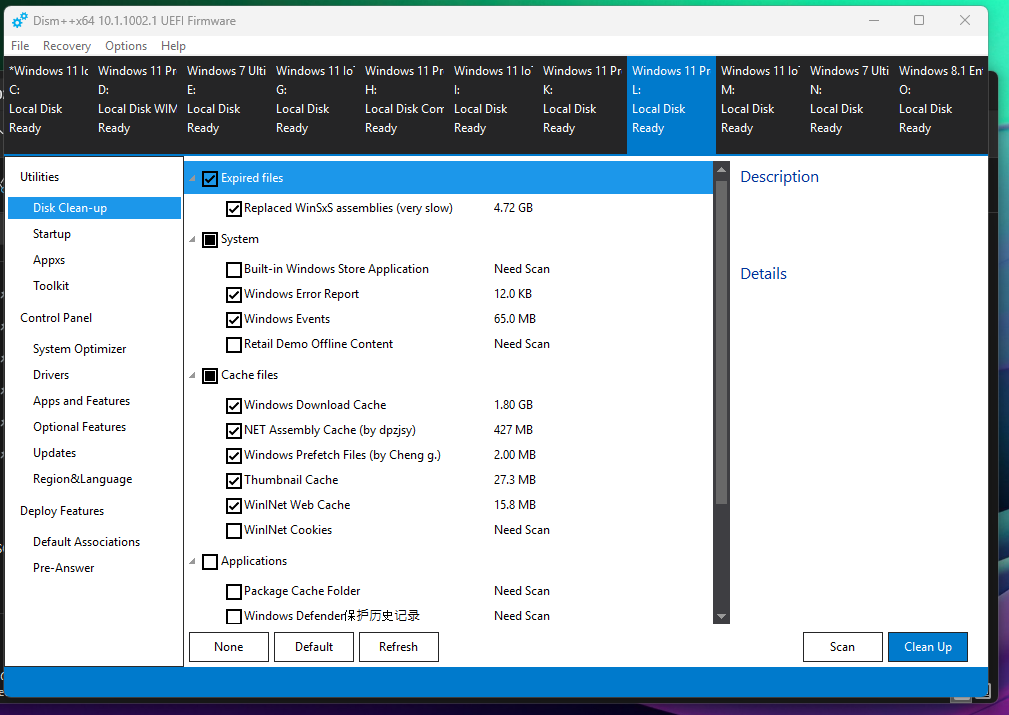Click the 4.72 GB size value

pyautogui.click(x=513, y=208)
